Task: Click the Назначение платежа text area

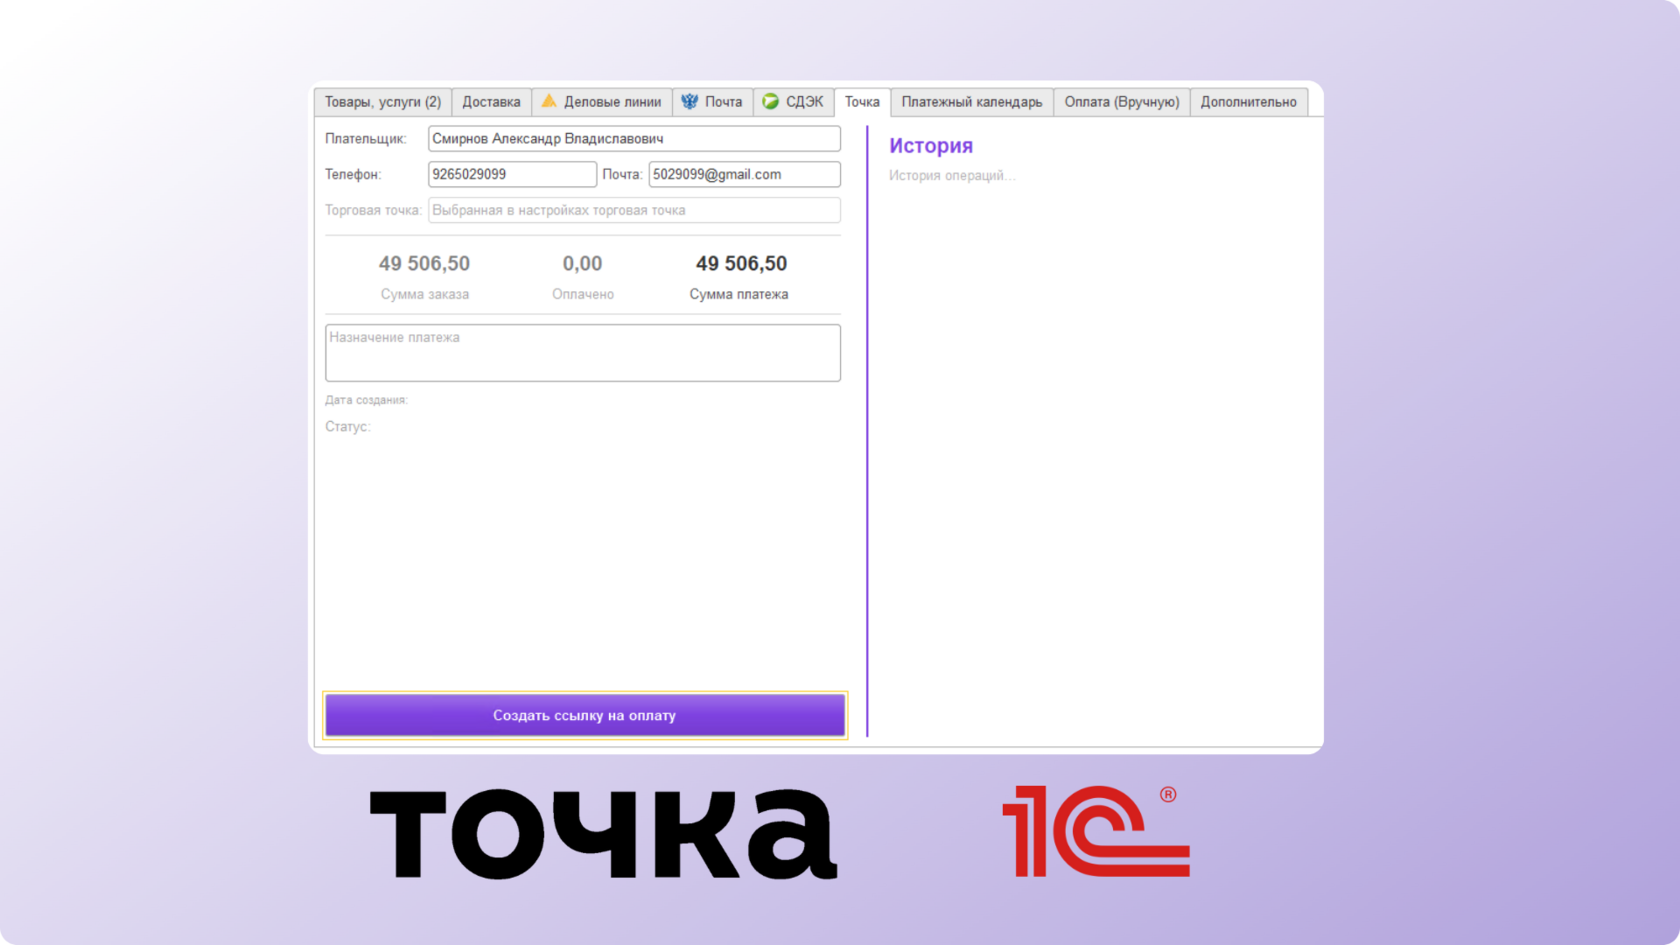Action: [x=583, y=353]
